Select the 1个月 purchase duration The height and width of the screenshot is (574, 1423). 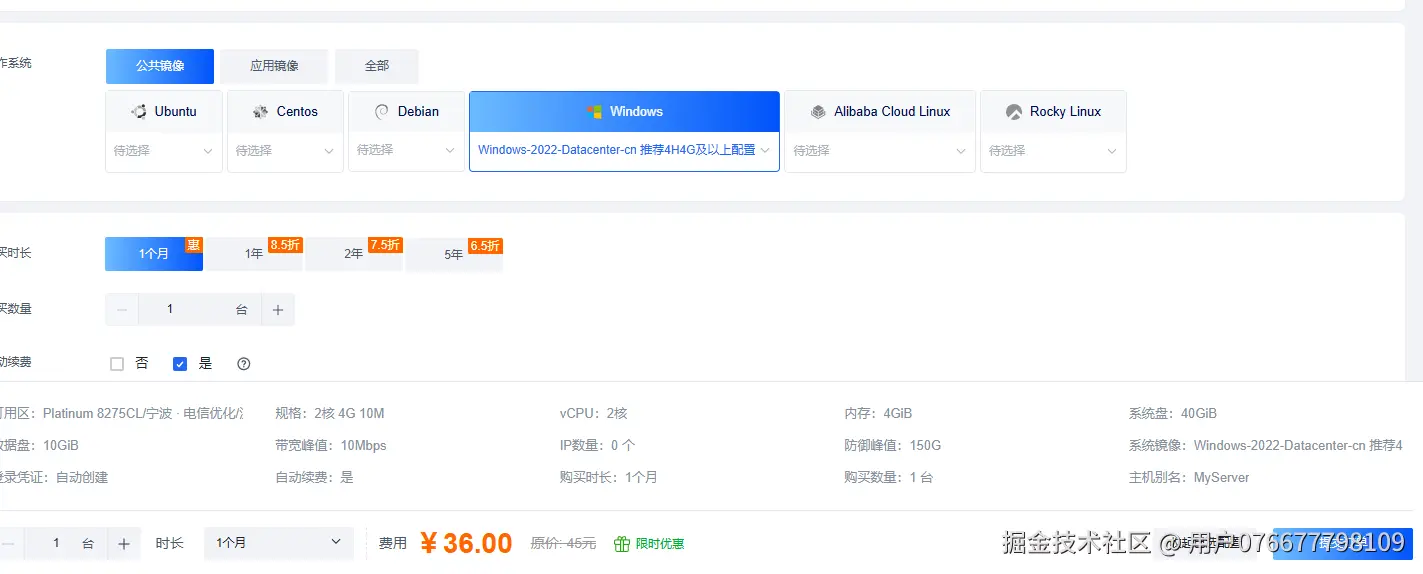click(154, 254)
